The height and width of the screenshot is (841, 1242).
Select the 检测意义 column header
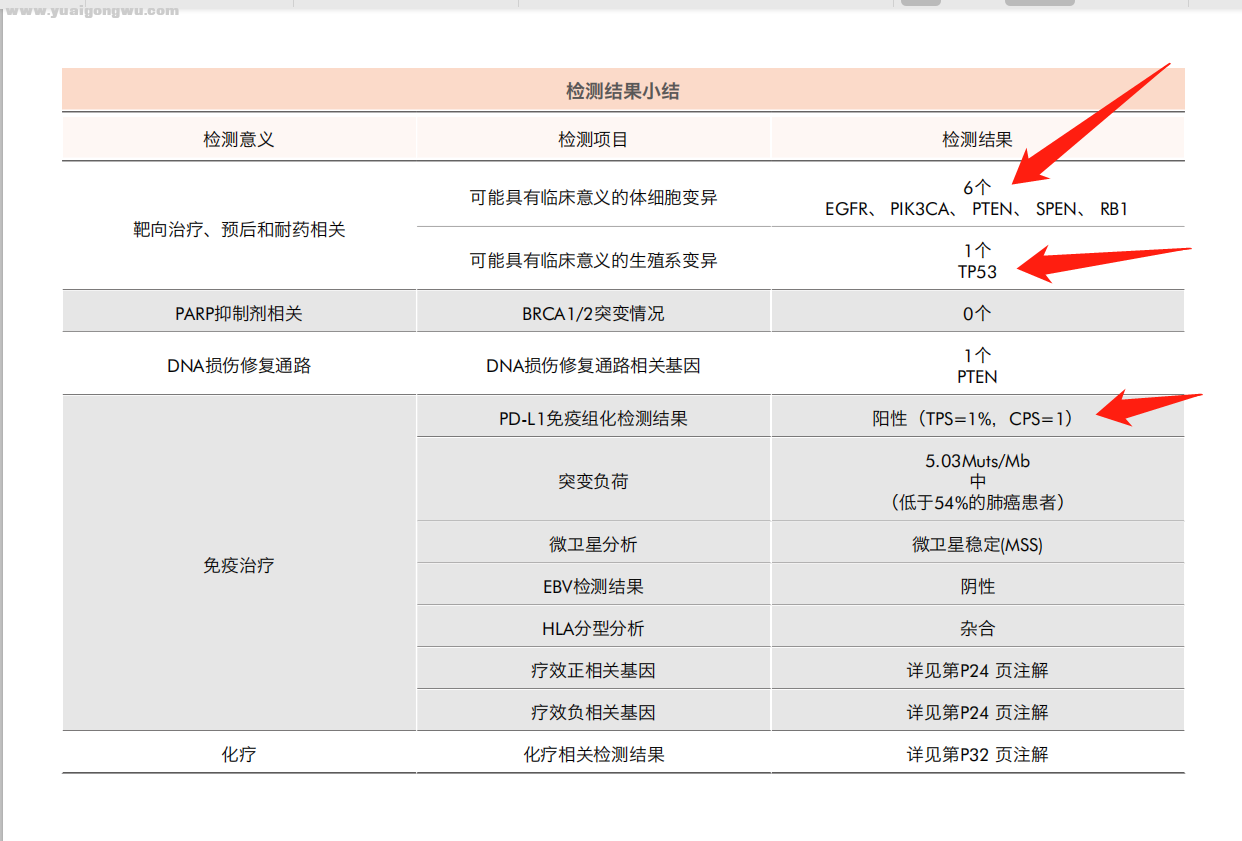239,140
